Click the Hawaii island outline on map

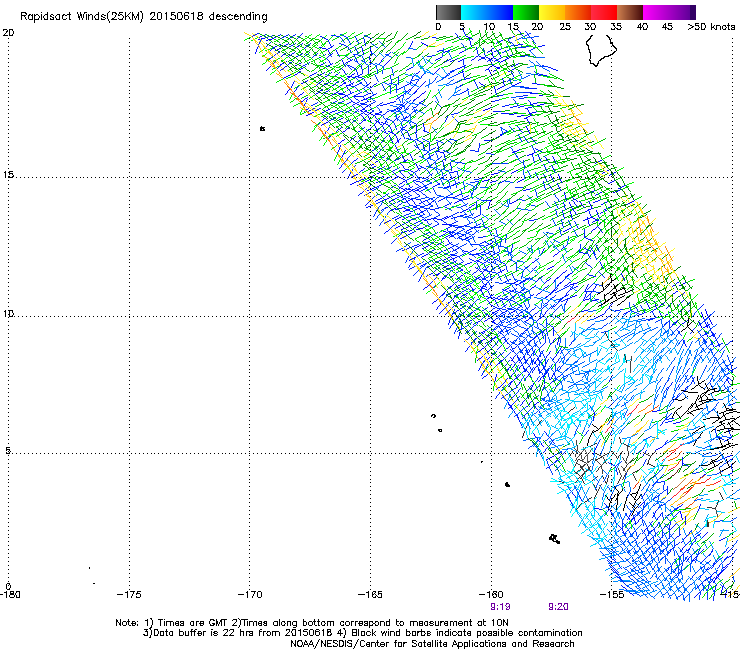coord(601,50)
